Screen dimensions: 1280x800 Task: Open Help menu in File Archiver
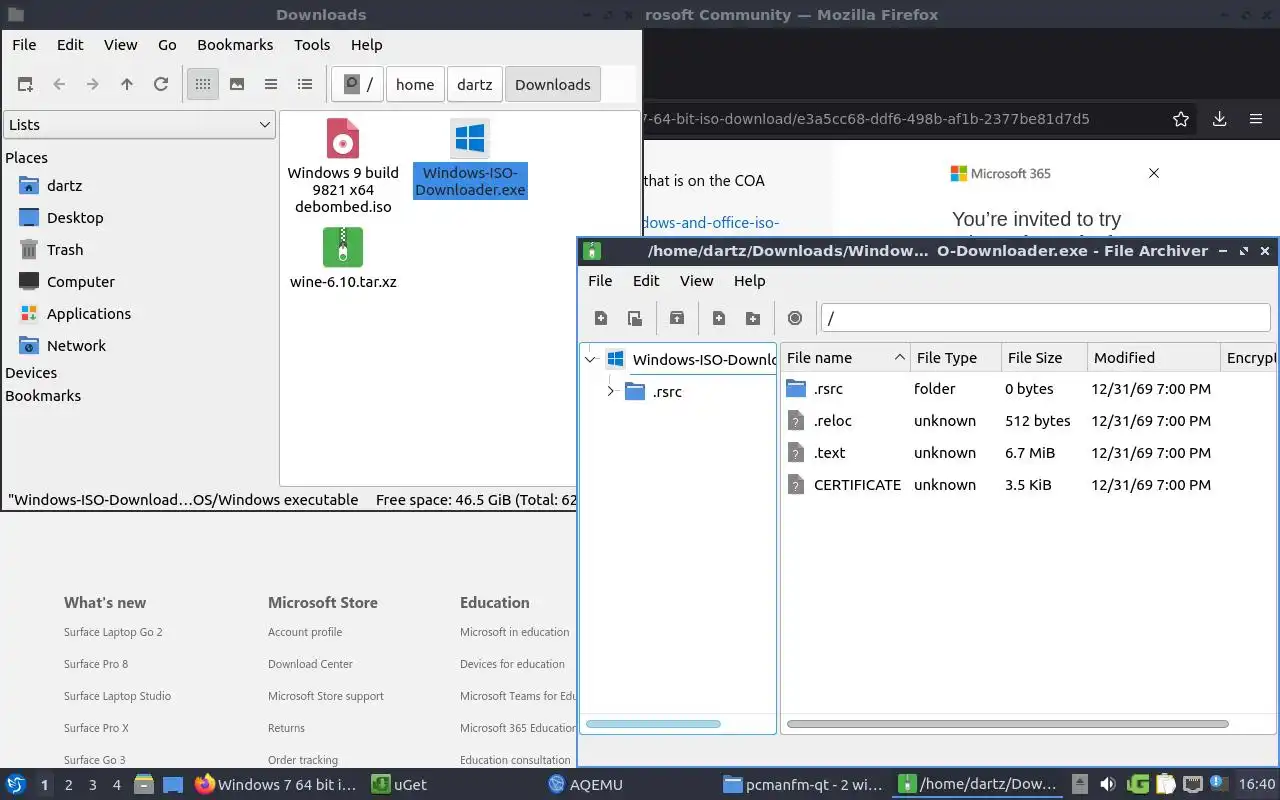[x=749, y=281]
